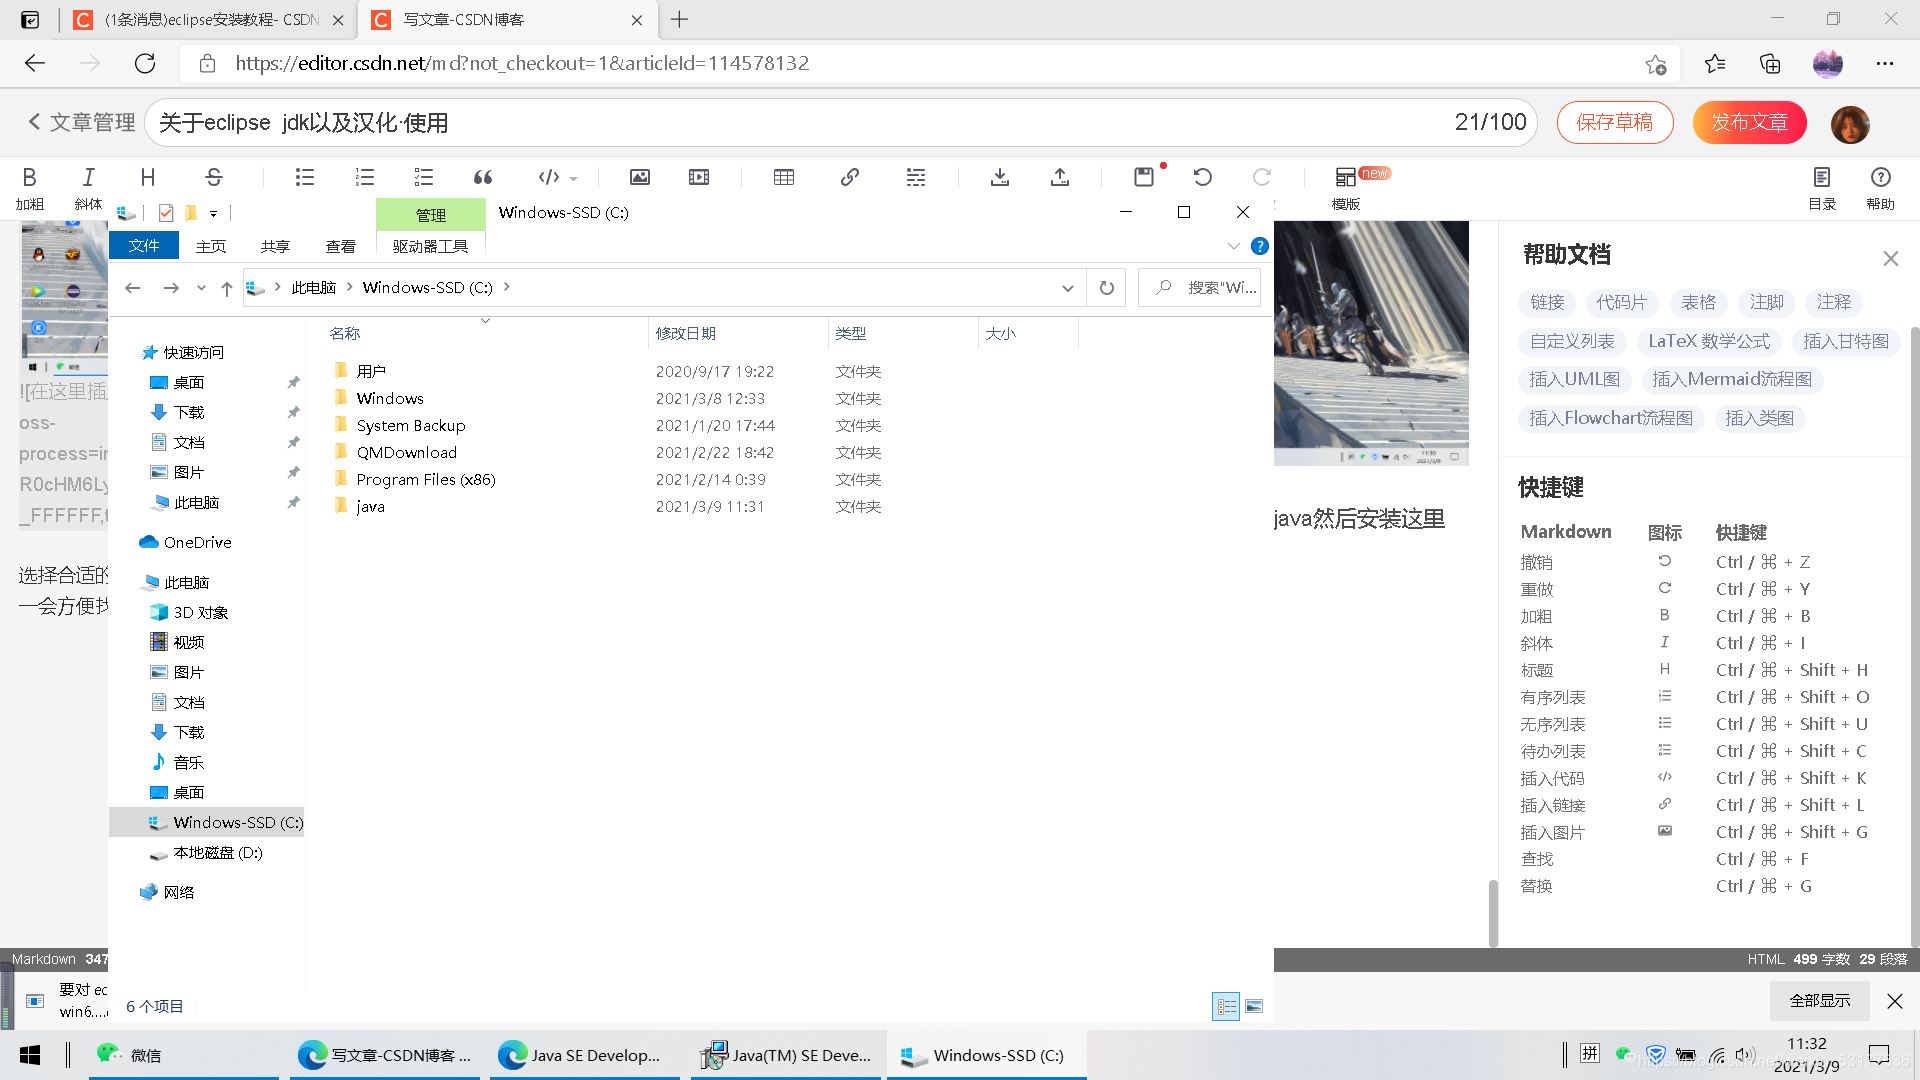
Task: Apply bold formatting in the editor
Action: 30,177
